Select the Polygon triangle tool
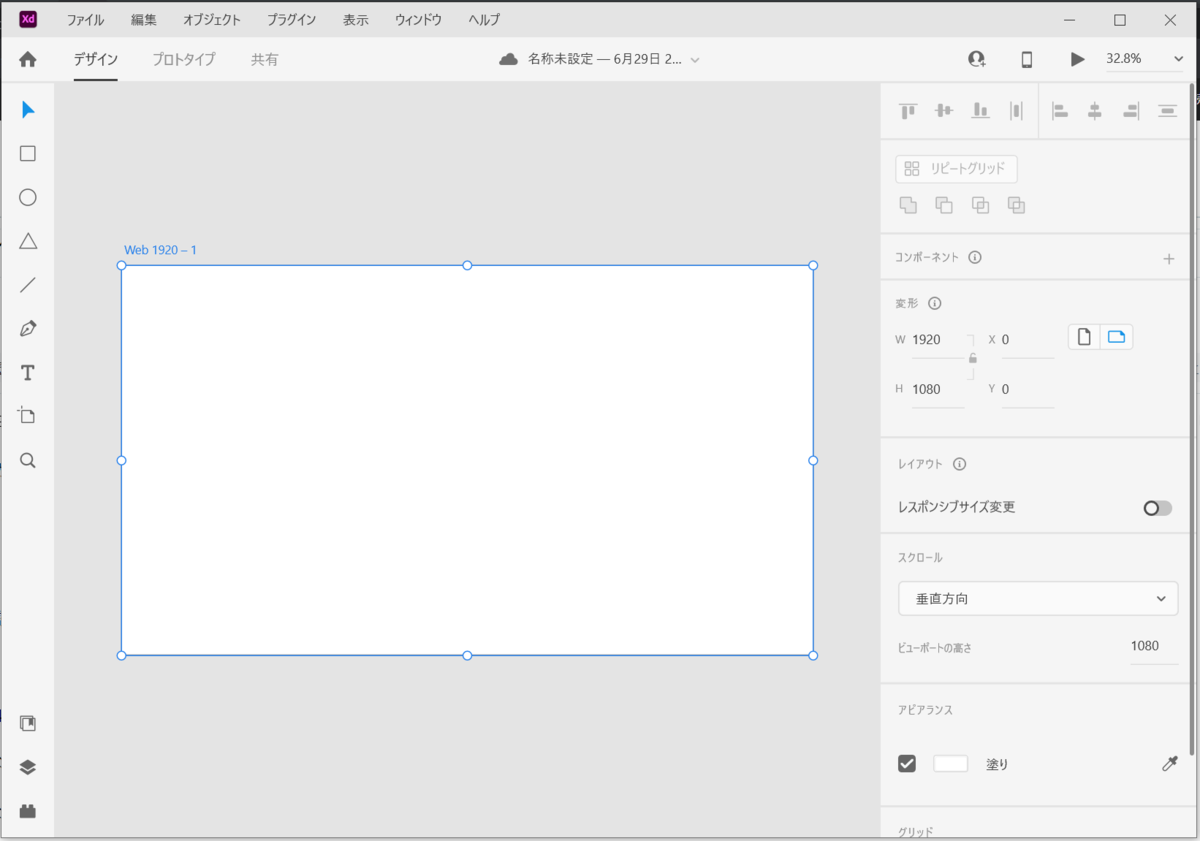The height and width of the screenshot is (841, 1200). pos(28,241)
